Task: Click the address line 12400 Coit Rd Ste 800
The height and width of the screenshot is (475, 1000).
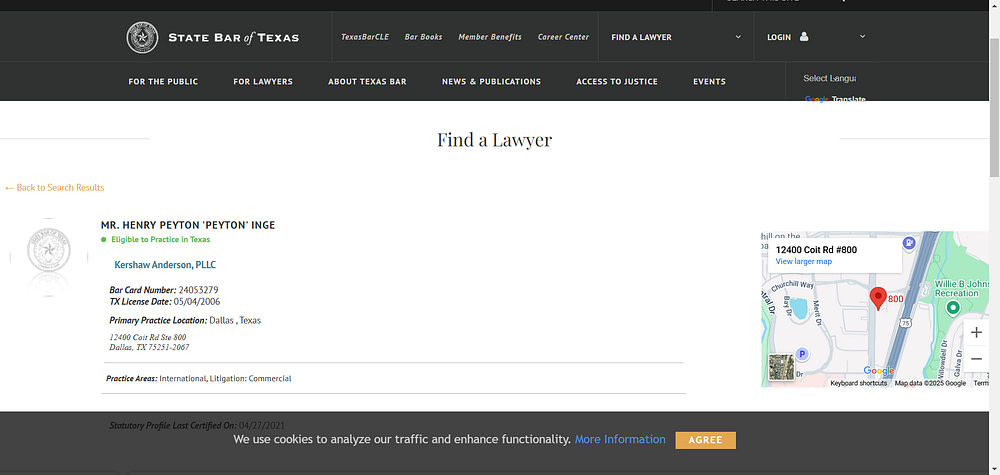Action: [147, 337]
